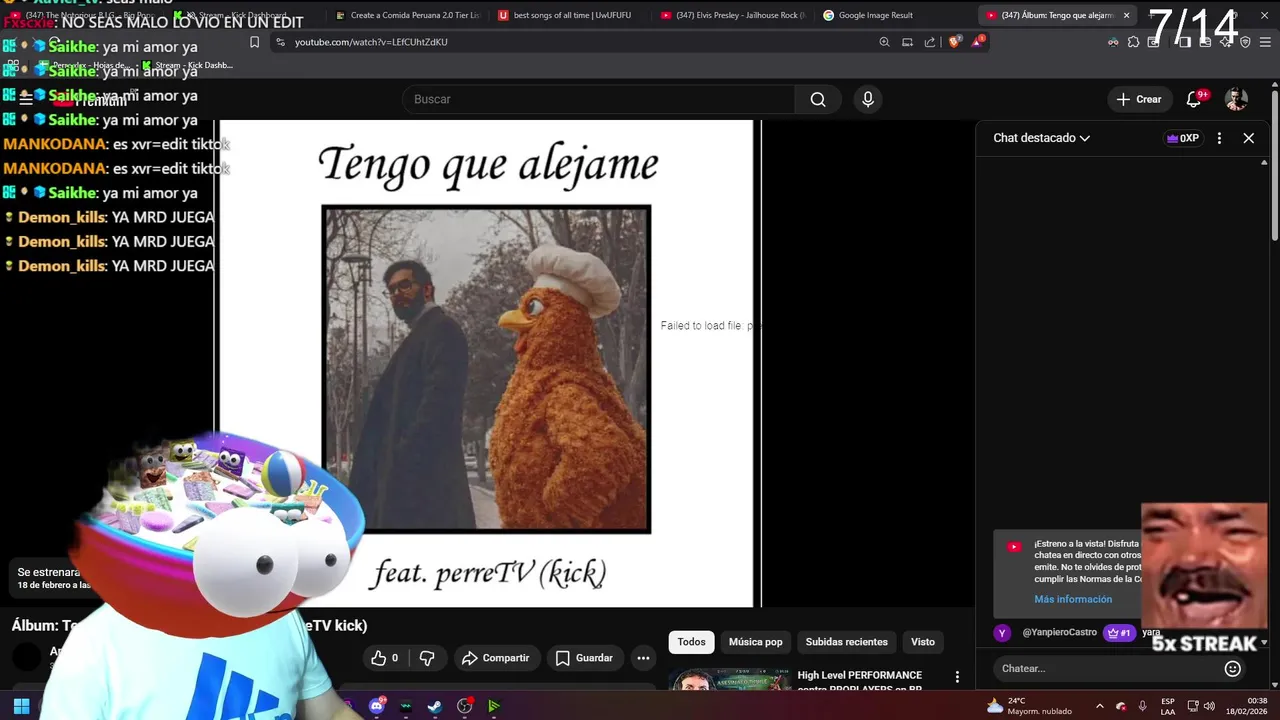Open more actions ellipsis below the video
This screenshot has height=720, width=1280.
[643, 658]
